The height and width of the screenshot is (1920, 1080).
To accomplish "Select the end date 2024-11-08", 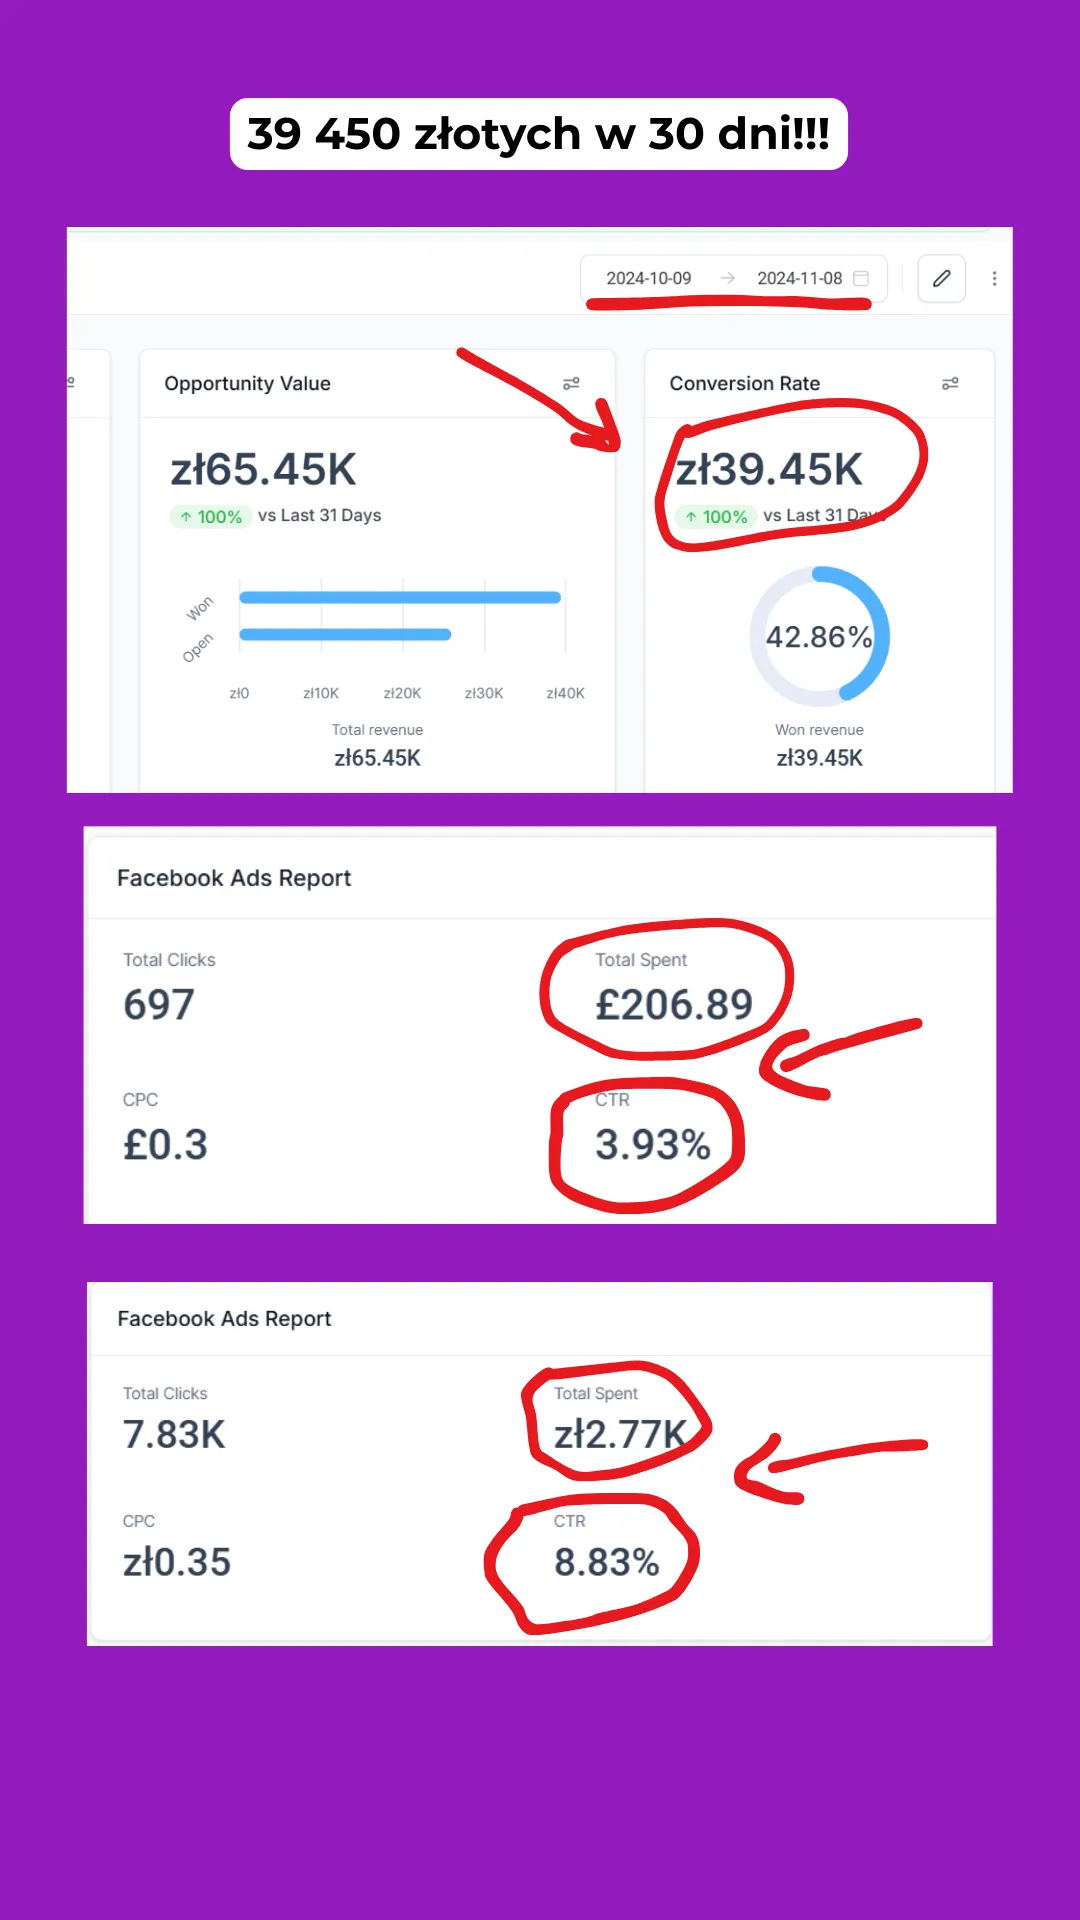I will pyautogui.click(x=799, y=278).
